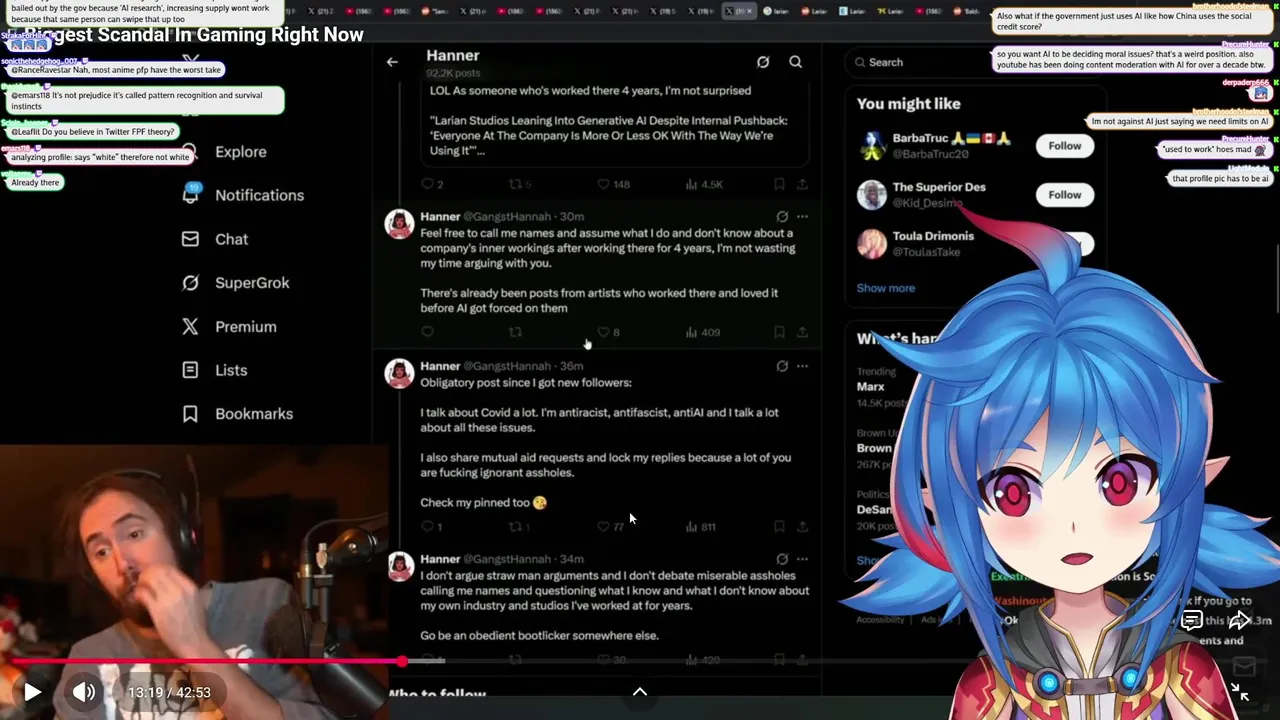This screenshot has height=720, width=1280.
Task: Open Lists in the sidebar
Action: click(x=231, y=370)
